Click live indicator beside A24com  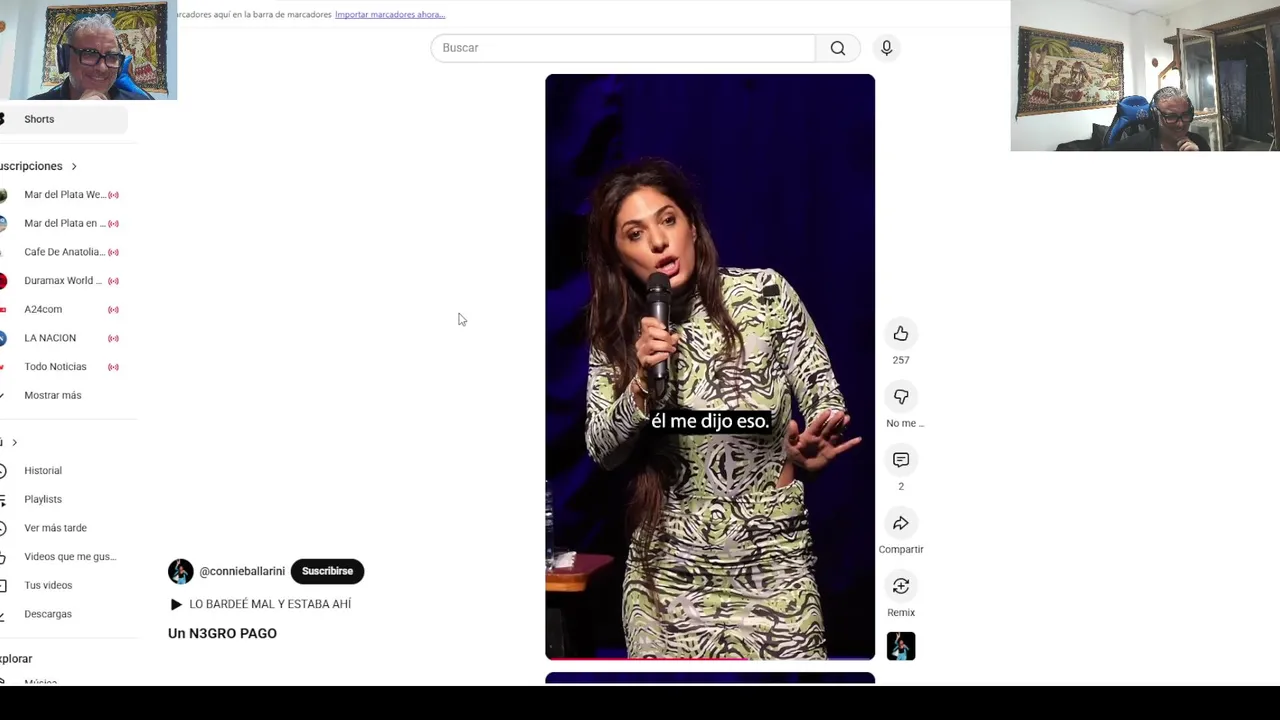pos(113,310)
